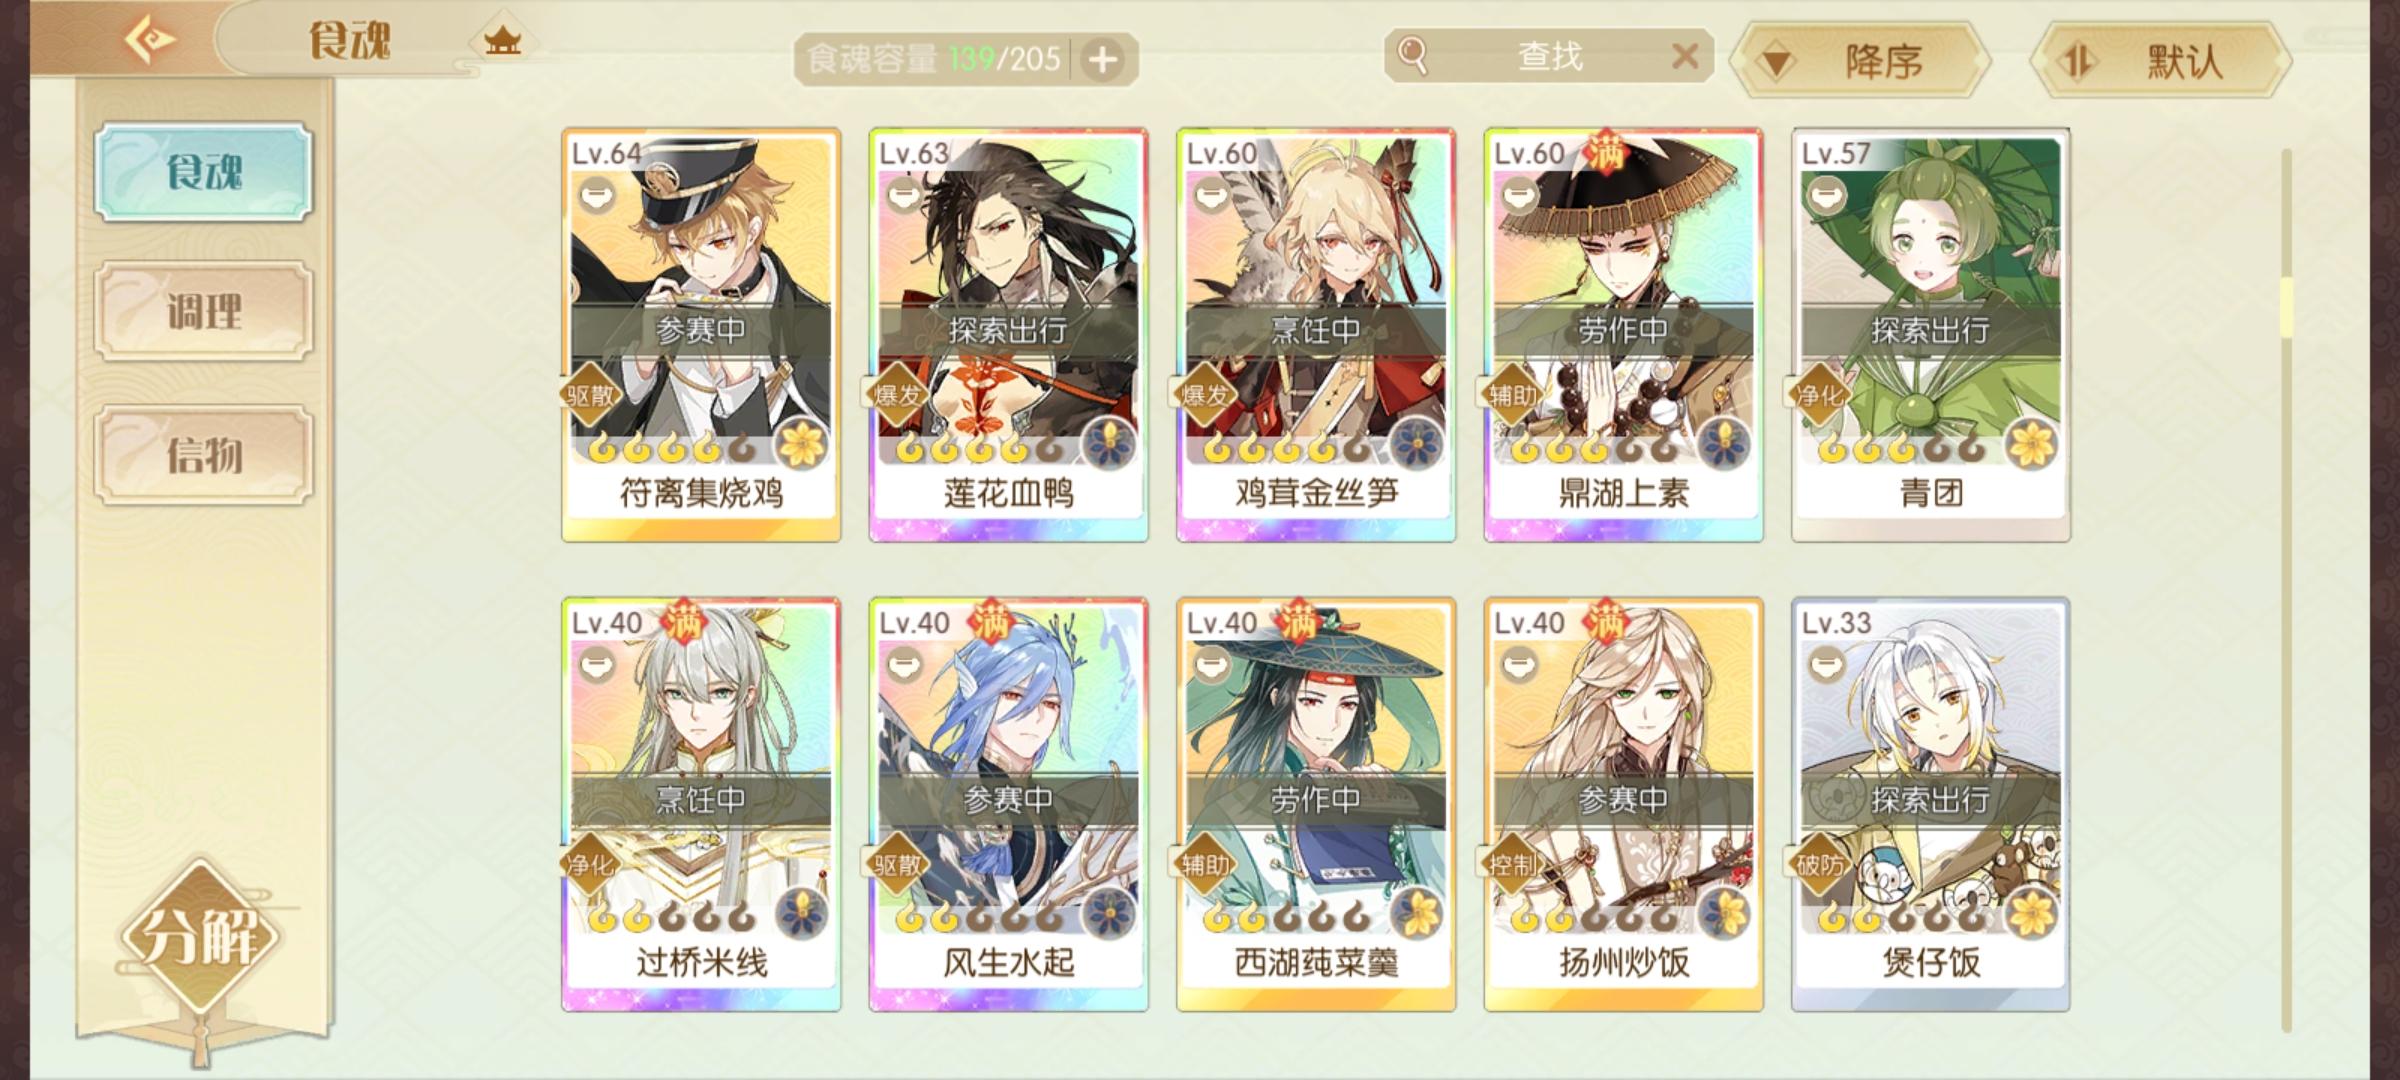Screen dimensions: 2400x1080
Task: Switch to the 调理 side tab
Action: click(204, 312)
